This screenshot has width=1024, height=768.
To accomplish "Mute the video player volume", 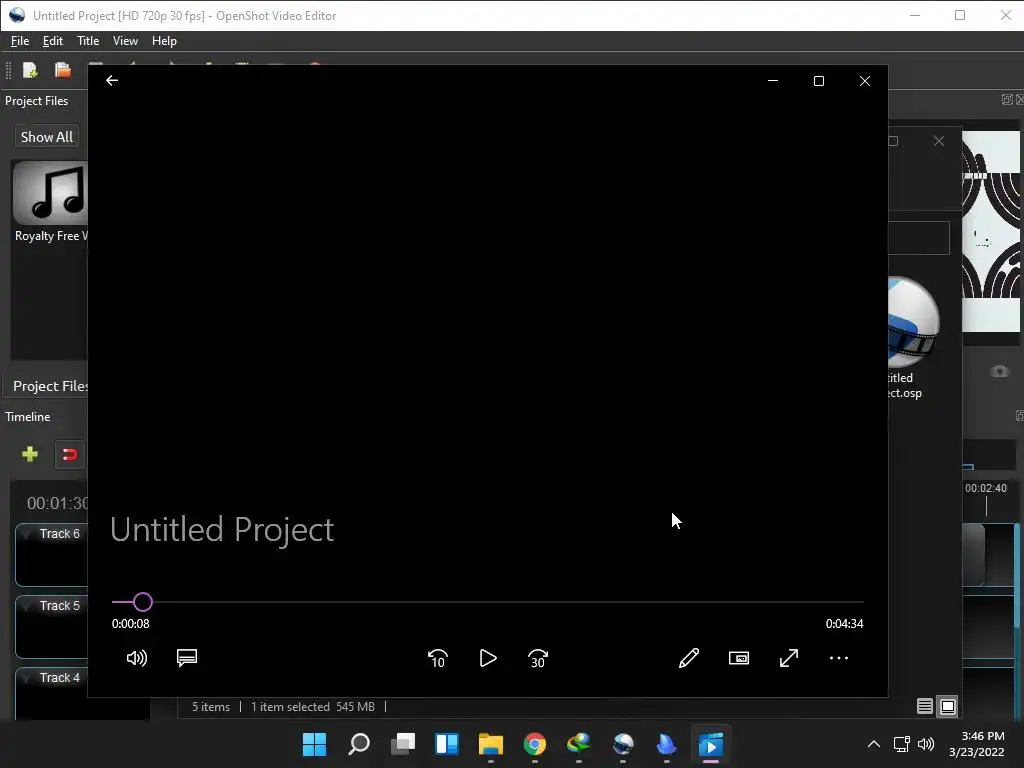I will 136,658.
